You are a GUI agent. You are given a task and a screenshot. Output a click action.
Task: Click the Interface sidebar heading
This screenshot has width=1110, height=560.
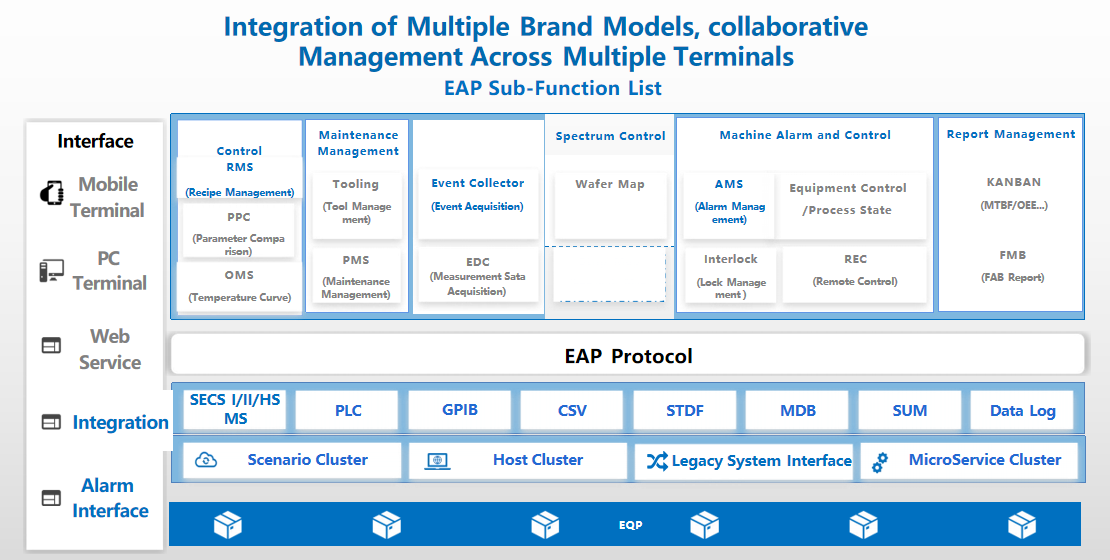[x=96, y=141]
